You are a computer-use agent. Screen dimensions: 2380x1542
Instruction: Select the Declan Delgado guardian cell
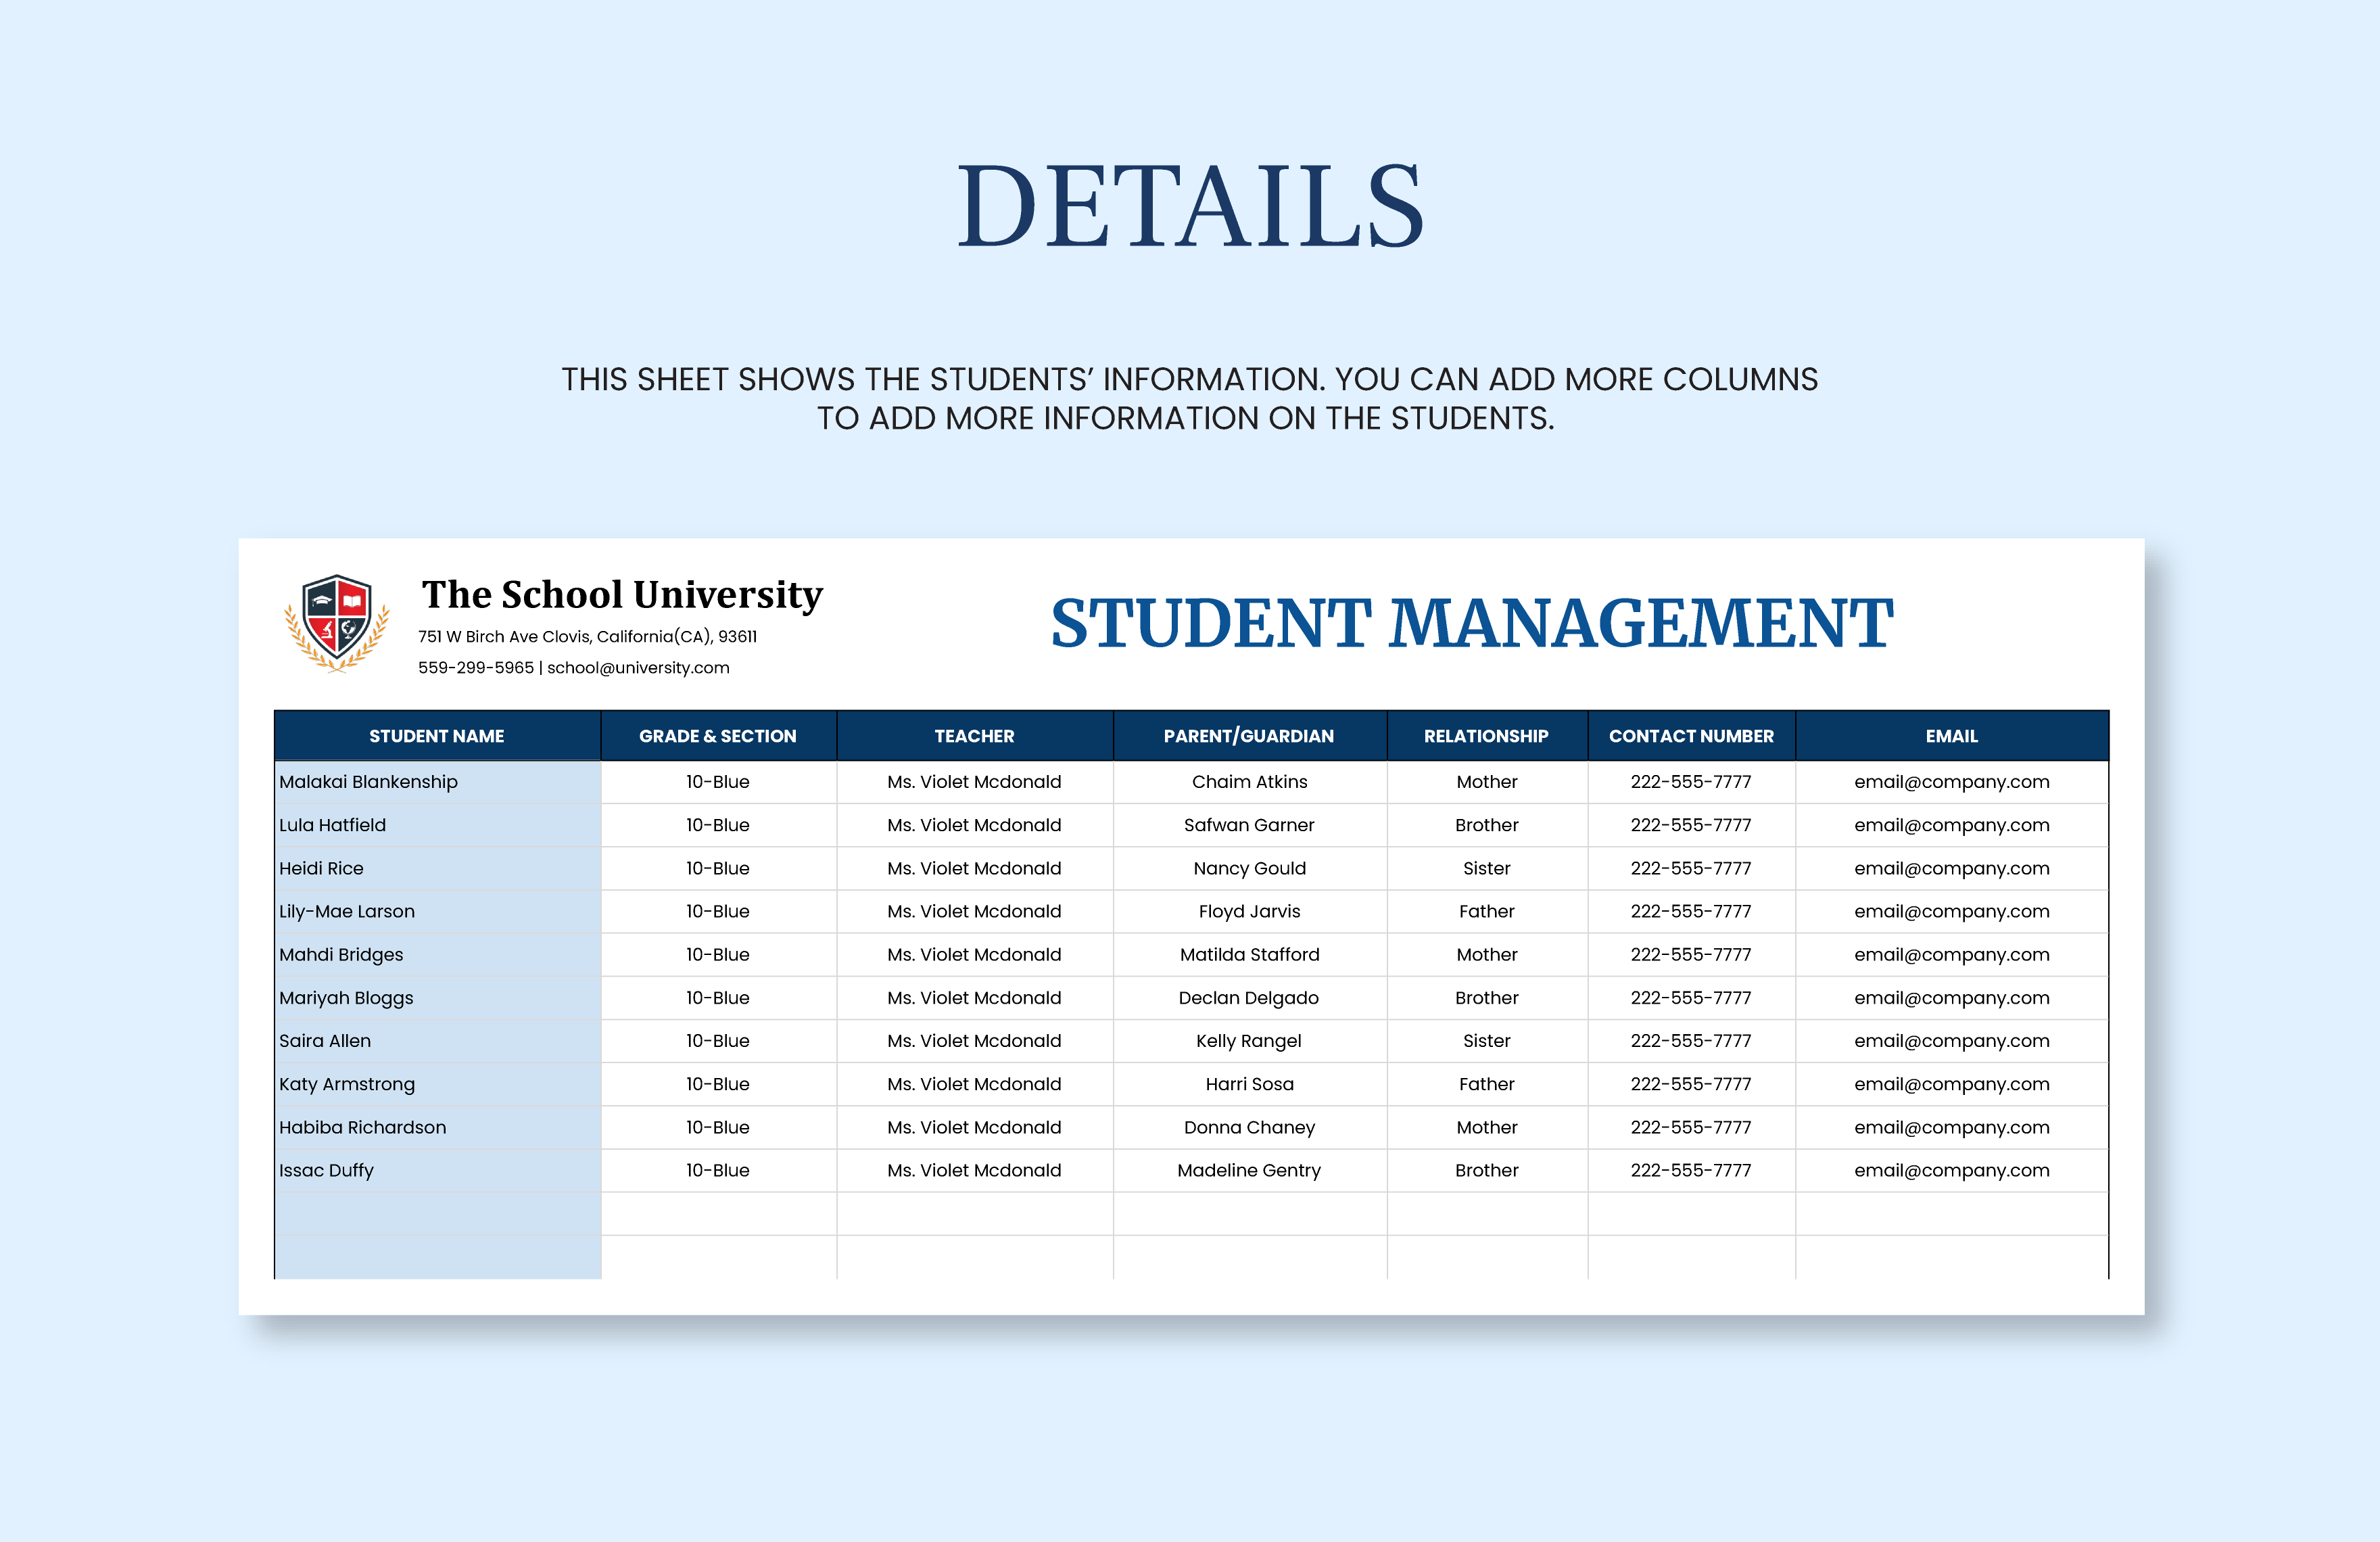(x=1249, y=997)
